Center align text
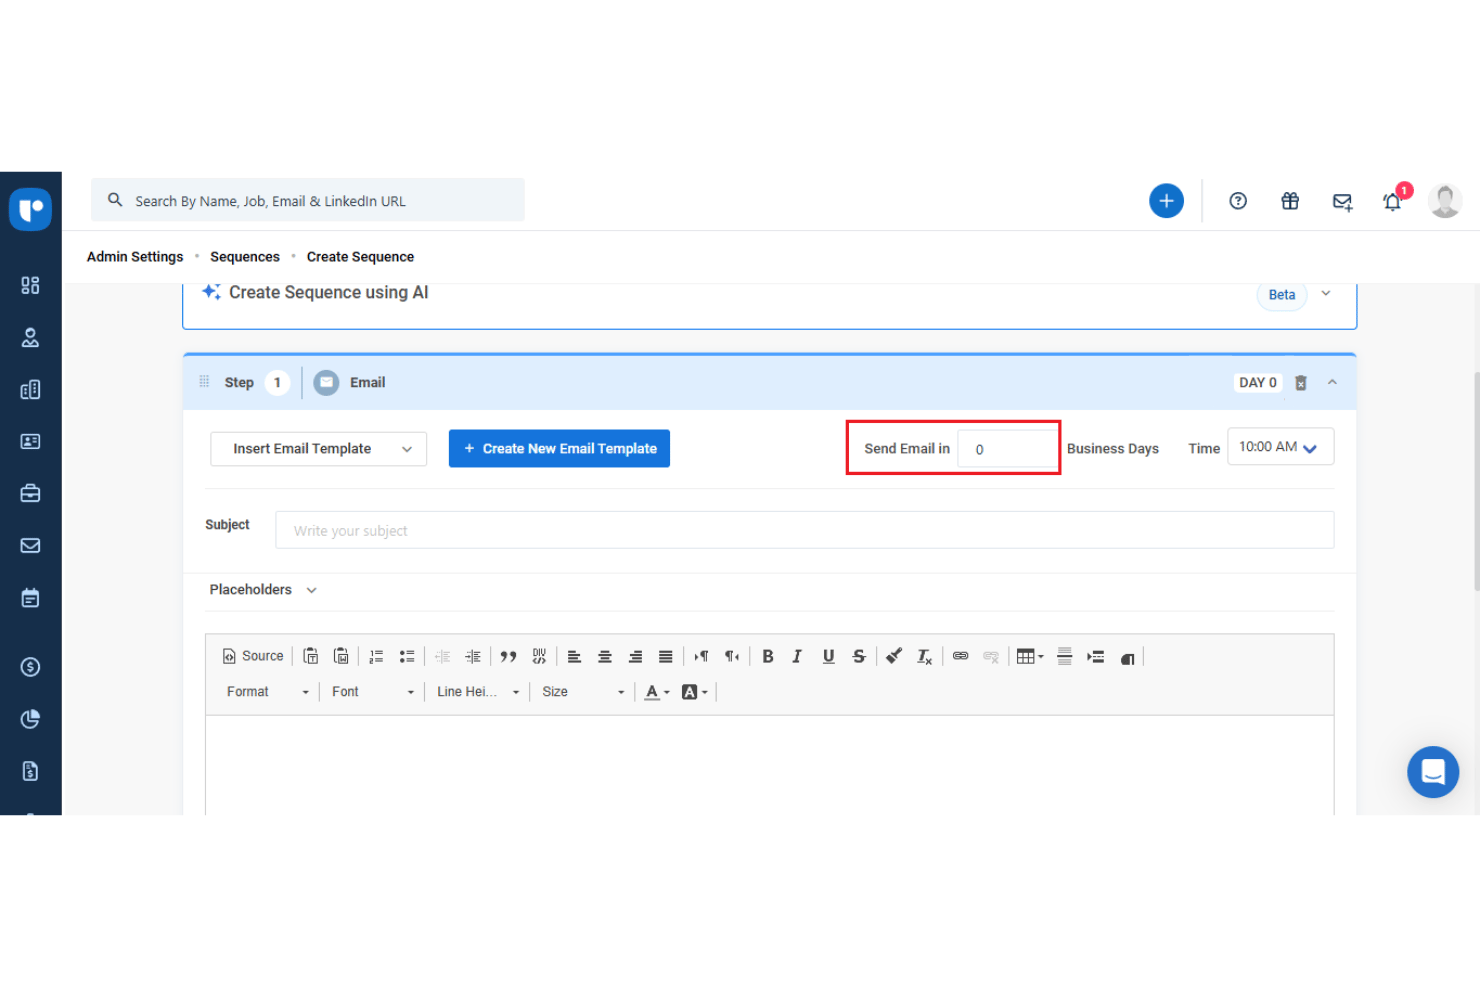This screenshot has height=987, width=1480. coord(605,657)
